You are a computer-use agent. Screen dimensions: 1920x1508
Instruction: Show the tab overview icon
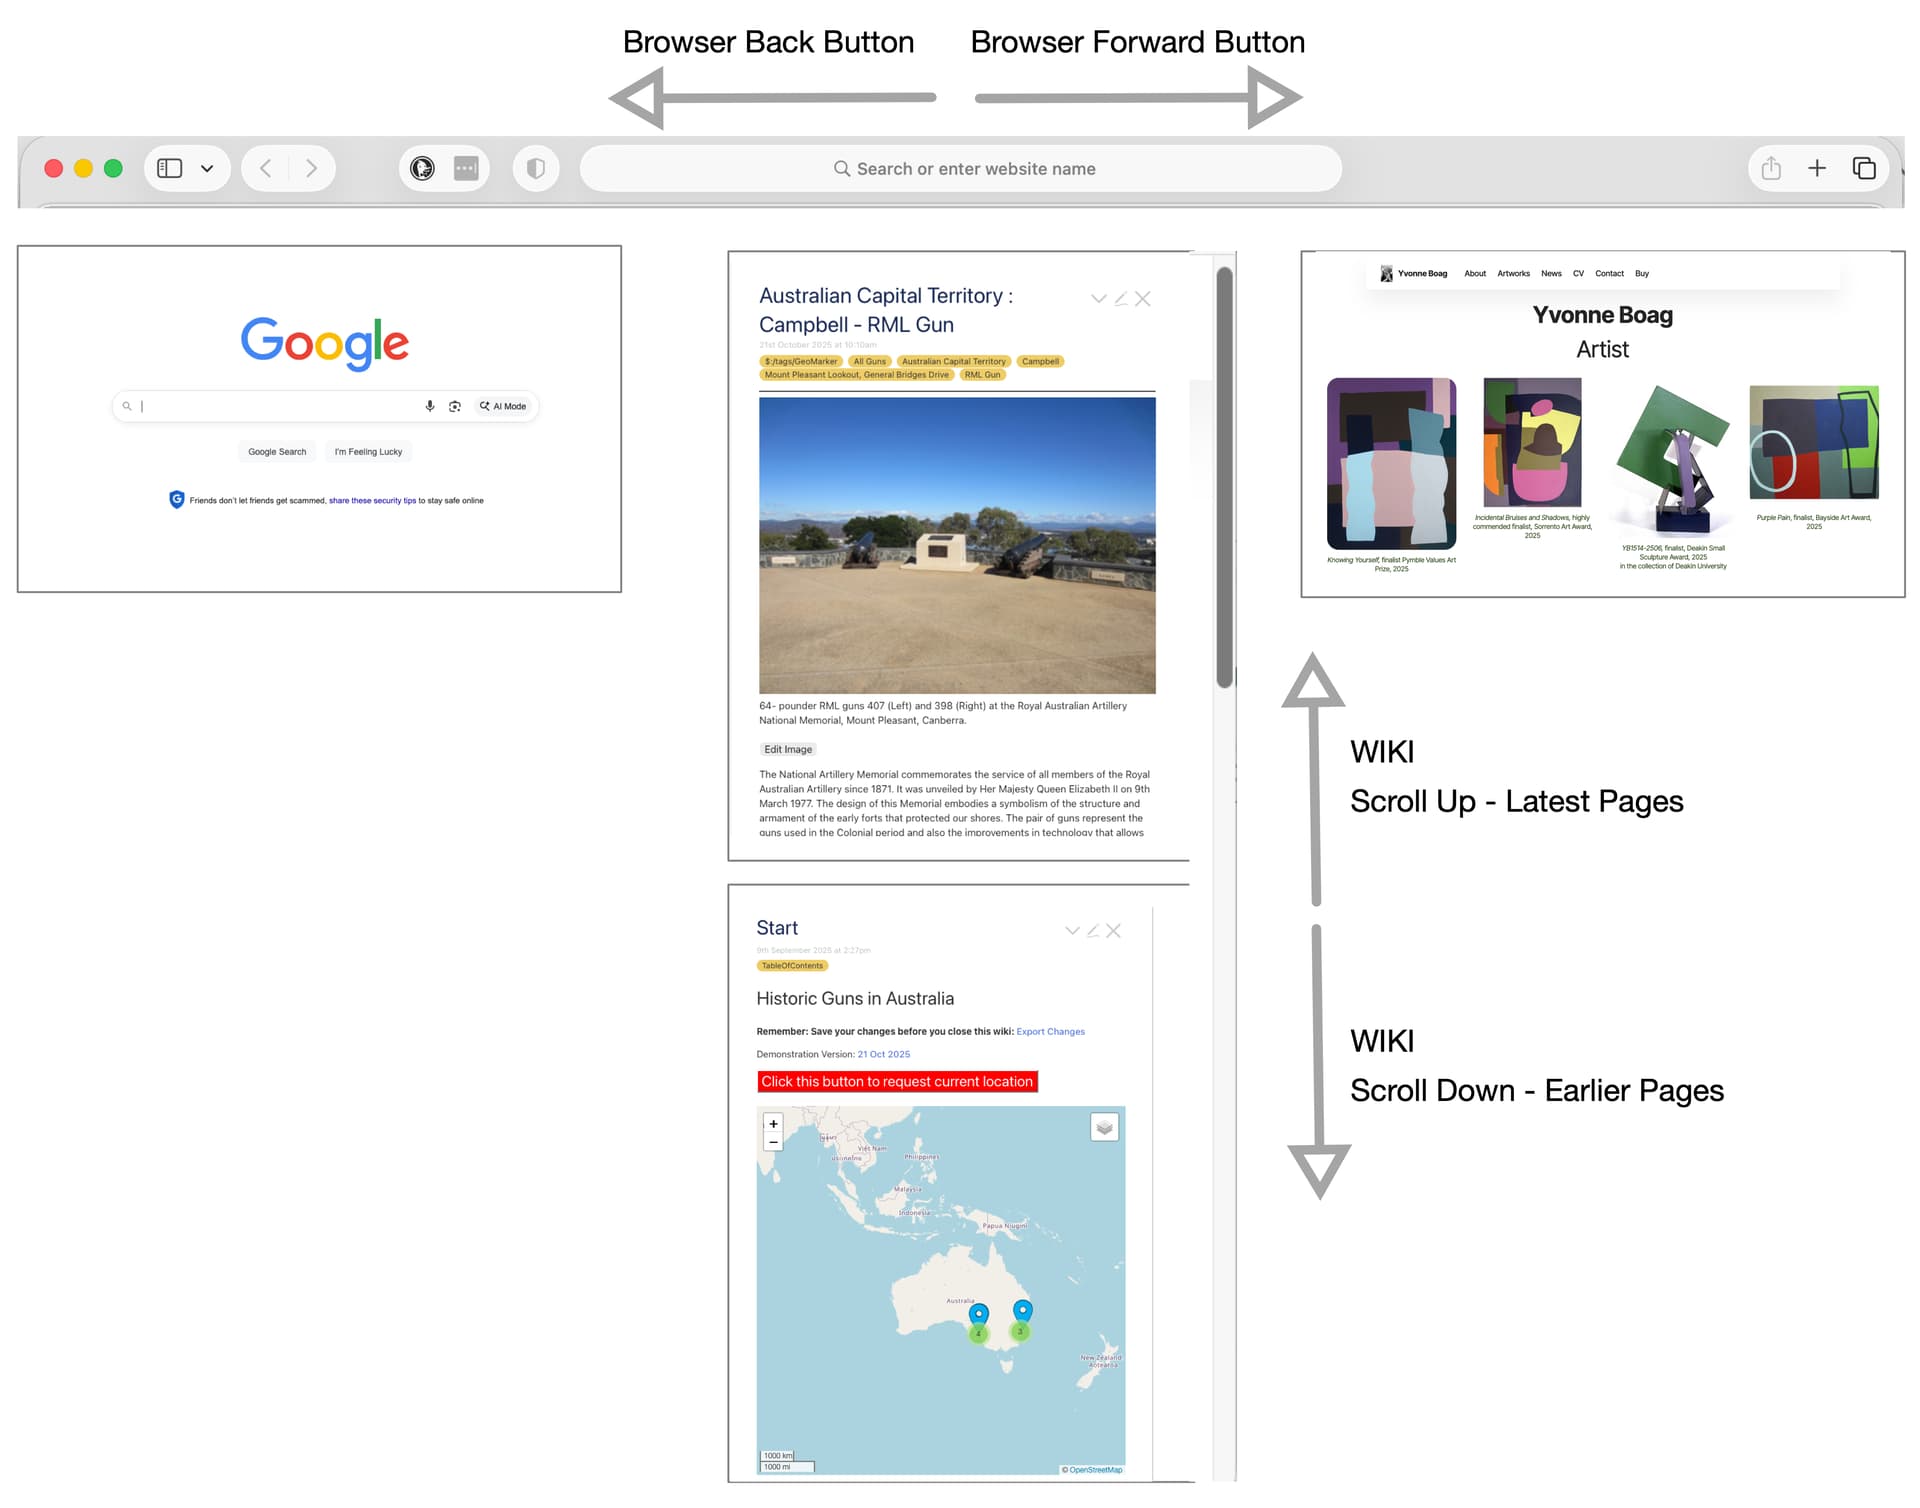1864,168
